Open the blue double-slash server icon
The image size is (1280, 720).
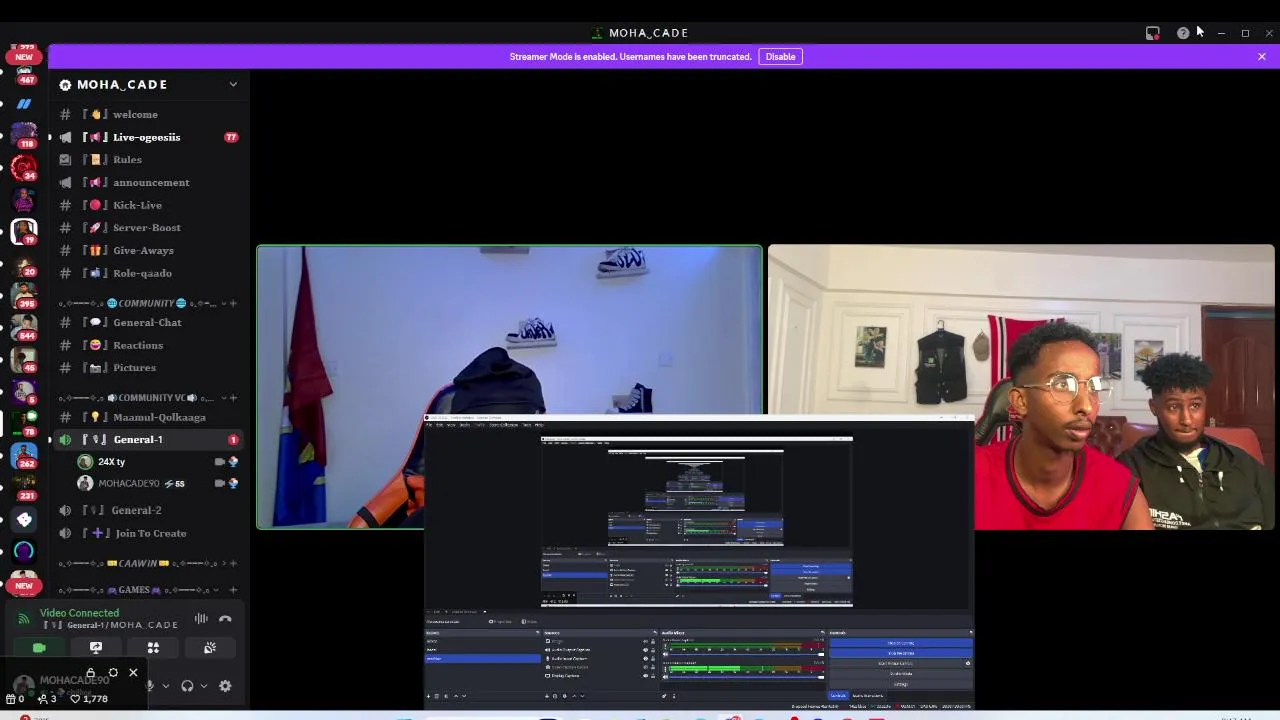[24, 103]
